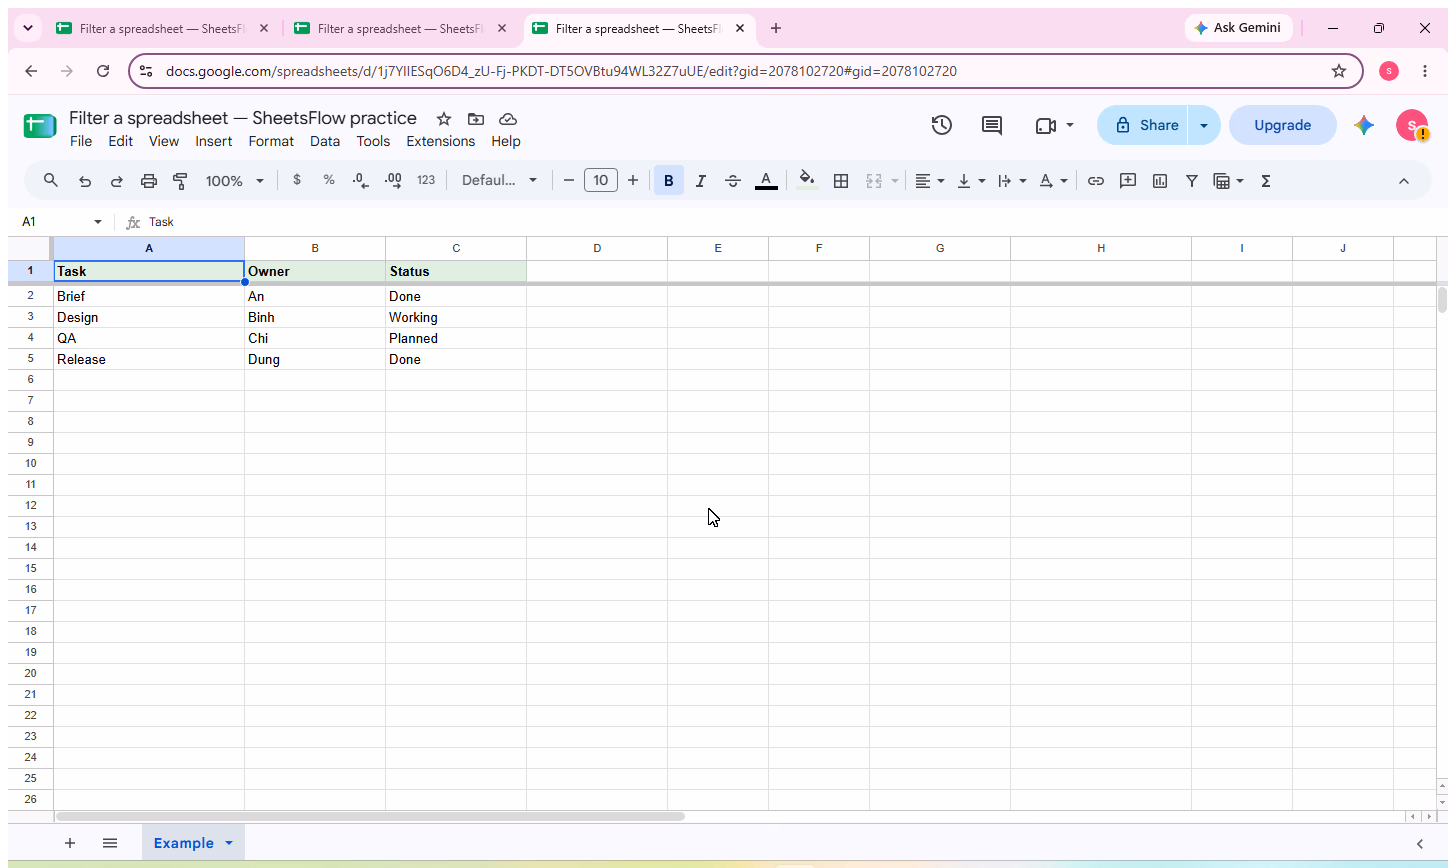Open the toolbar search menus tool
Image resolution: width=1456 pixels, height=868 pixels.
51,181
